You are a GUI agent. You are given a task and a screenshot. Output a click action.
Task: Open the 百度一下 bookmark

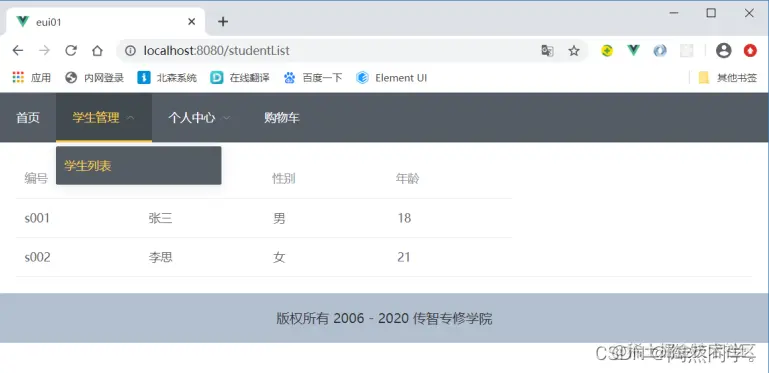click(313, 77)
